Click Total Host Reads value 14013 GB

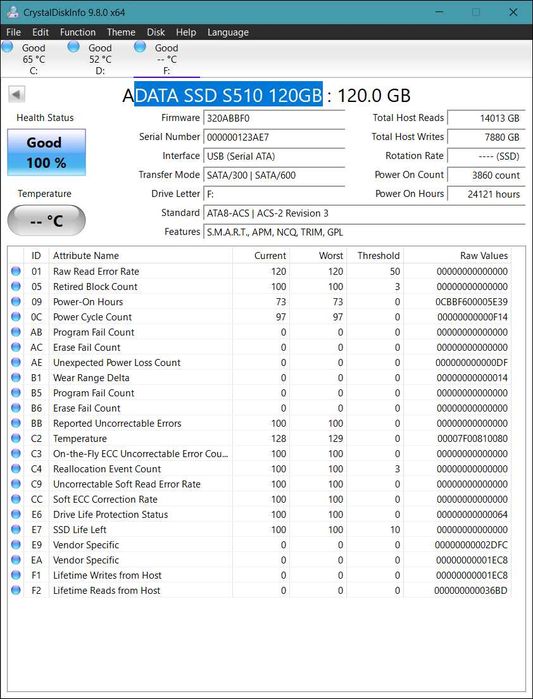tap(486, 119)
